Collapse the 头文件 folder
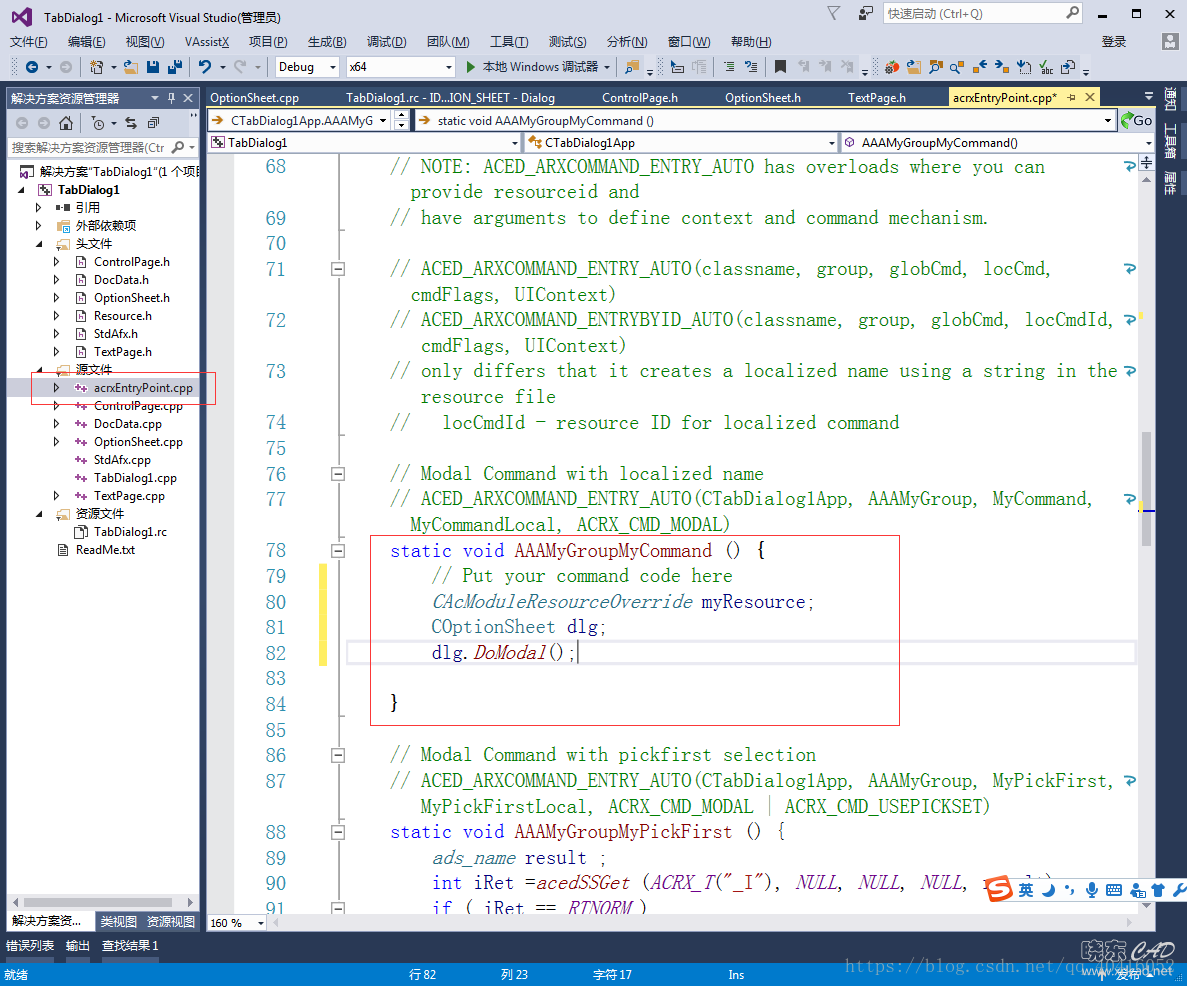The image size is (1187, 986). (39, 244)
